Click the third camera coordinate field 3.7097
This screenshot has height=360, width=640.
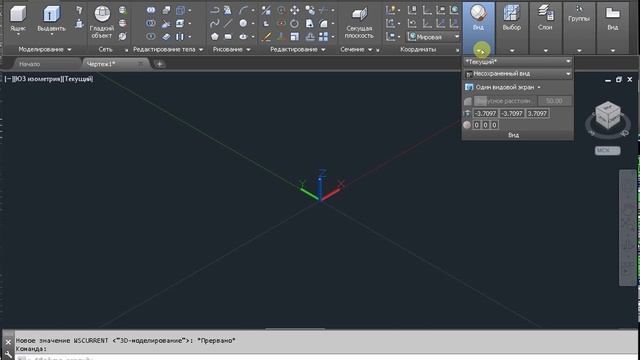(x=537, y=113)
